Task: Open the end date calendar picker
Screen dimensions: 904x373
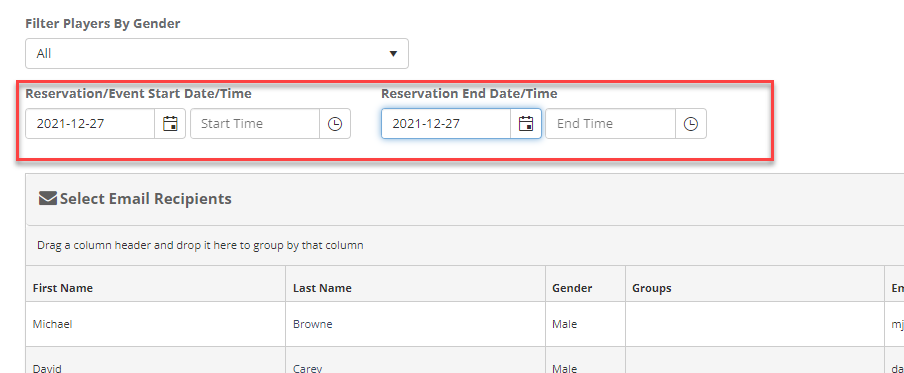Action: click(526, 123)
